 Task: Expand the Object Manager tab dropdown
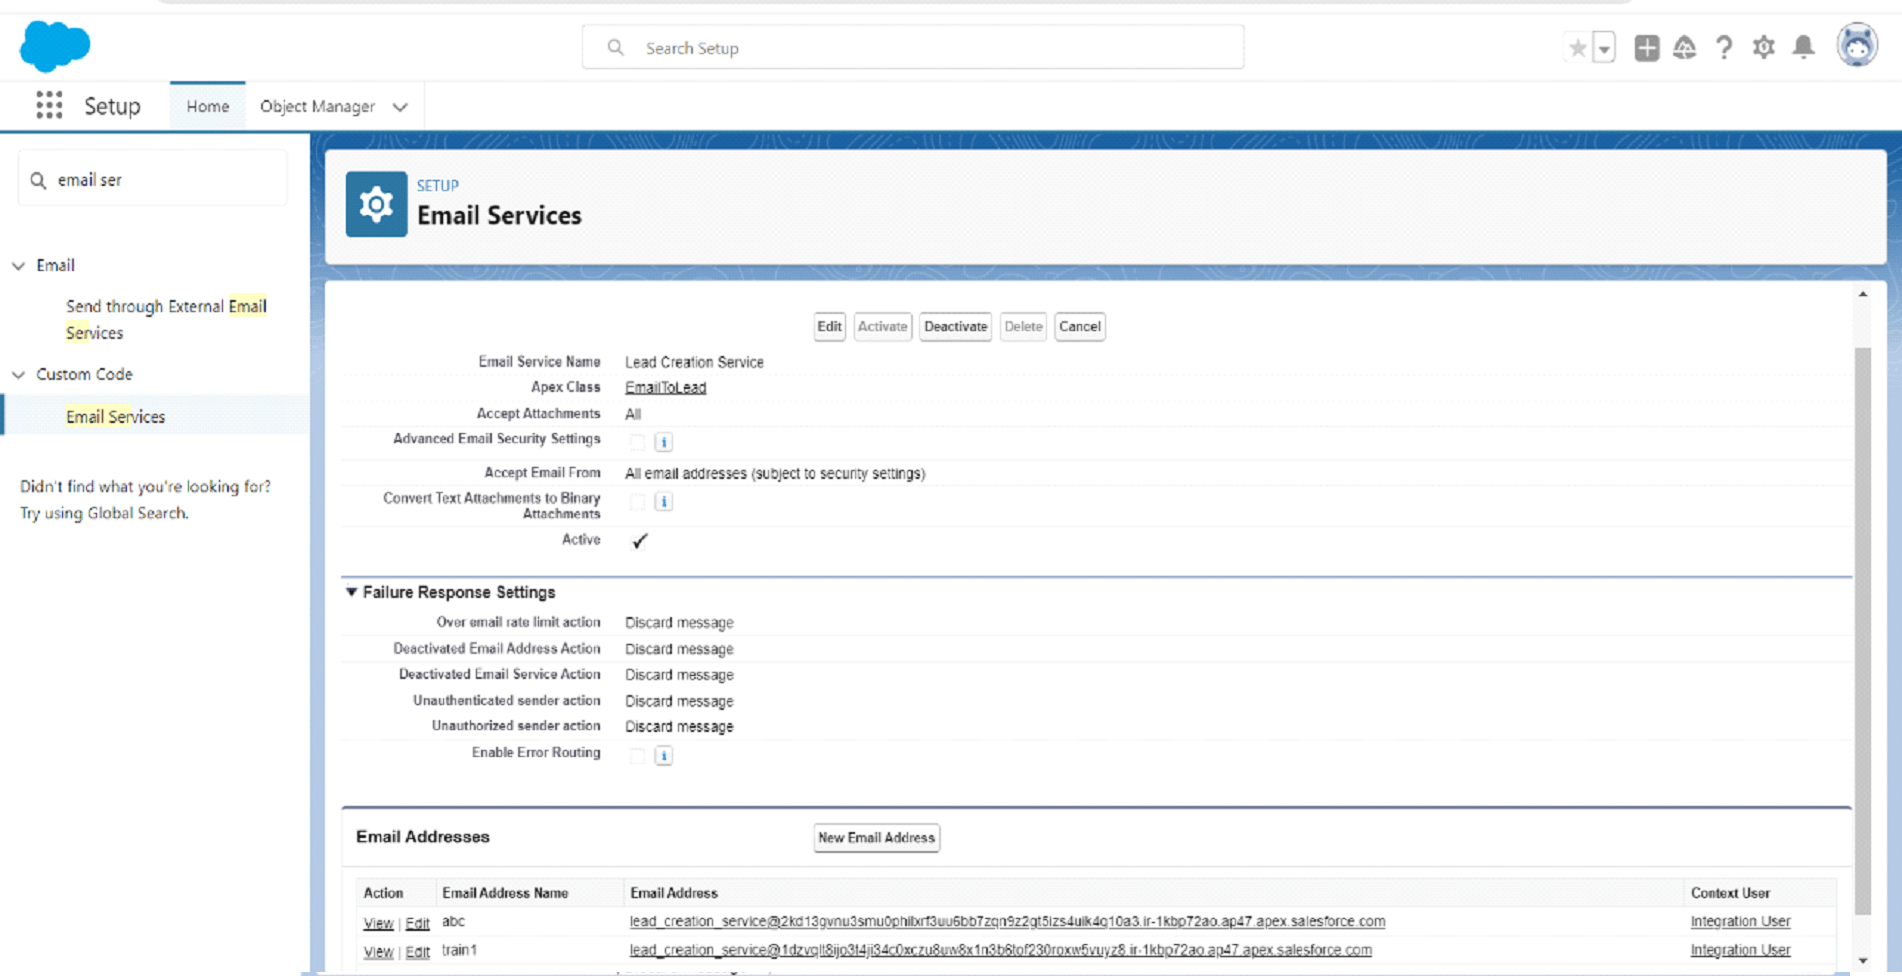click(x=400, y=107)
